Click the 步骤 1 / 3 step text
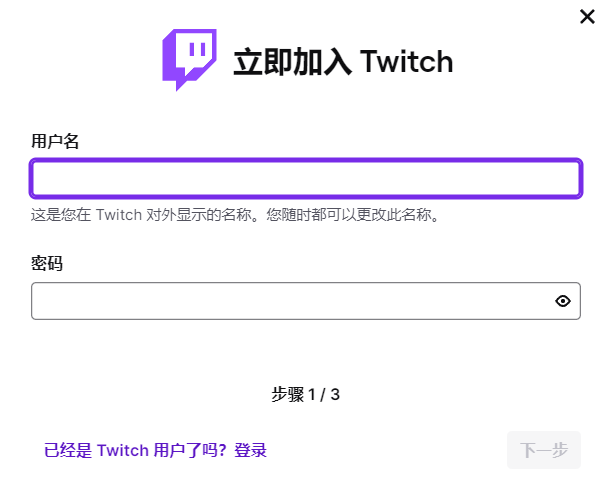 coord(305,395)
